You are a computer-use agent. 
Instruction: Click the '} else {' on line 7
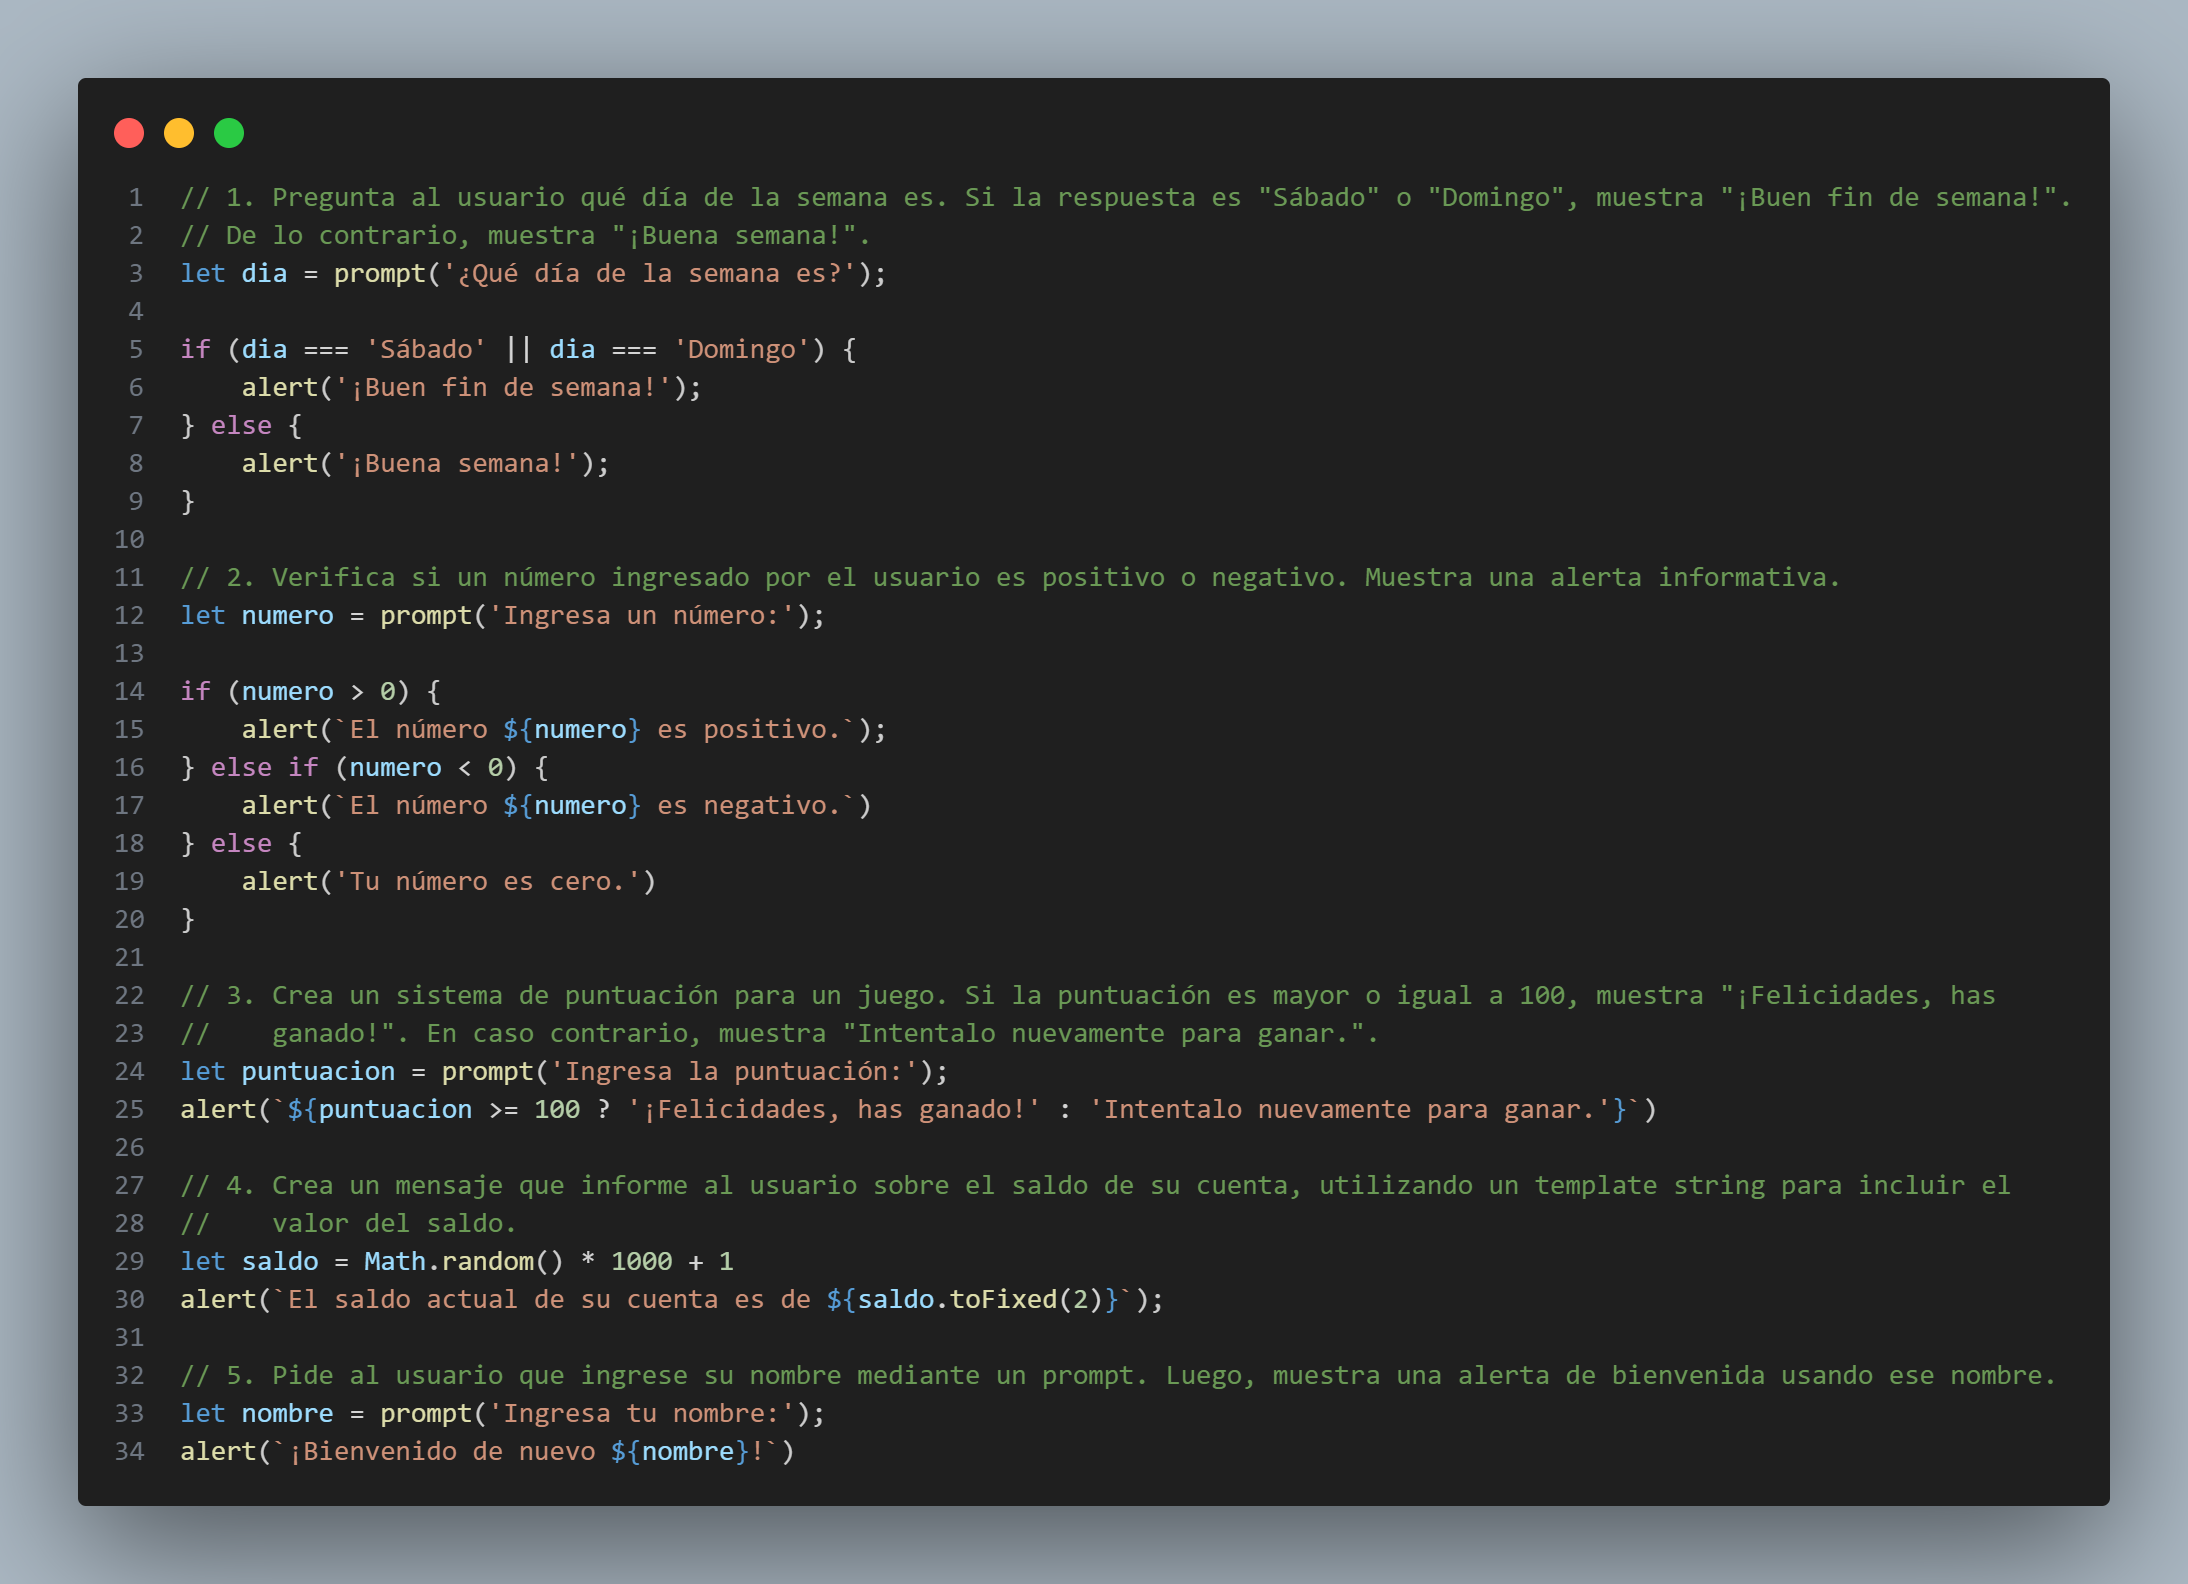241,426
